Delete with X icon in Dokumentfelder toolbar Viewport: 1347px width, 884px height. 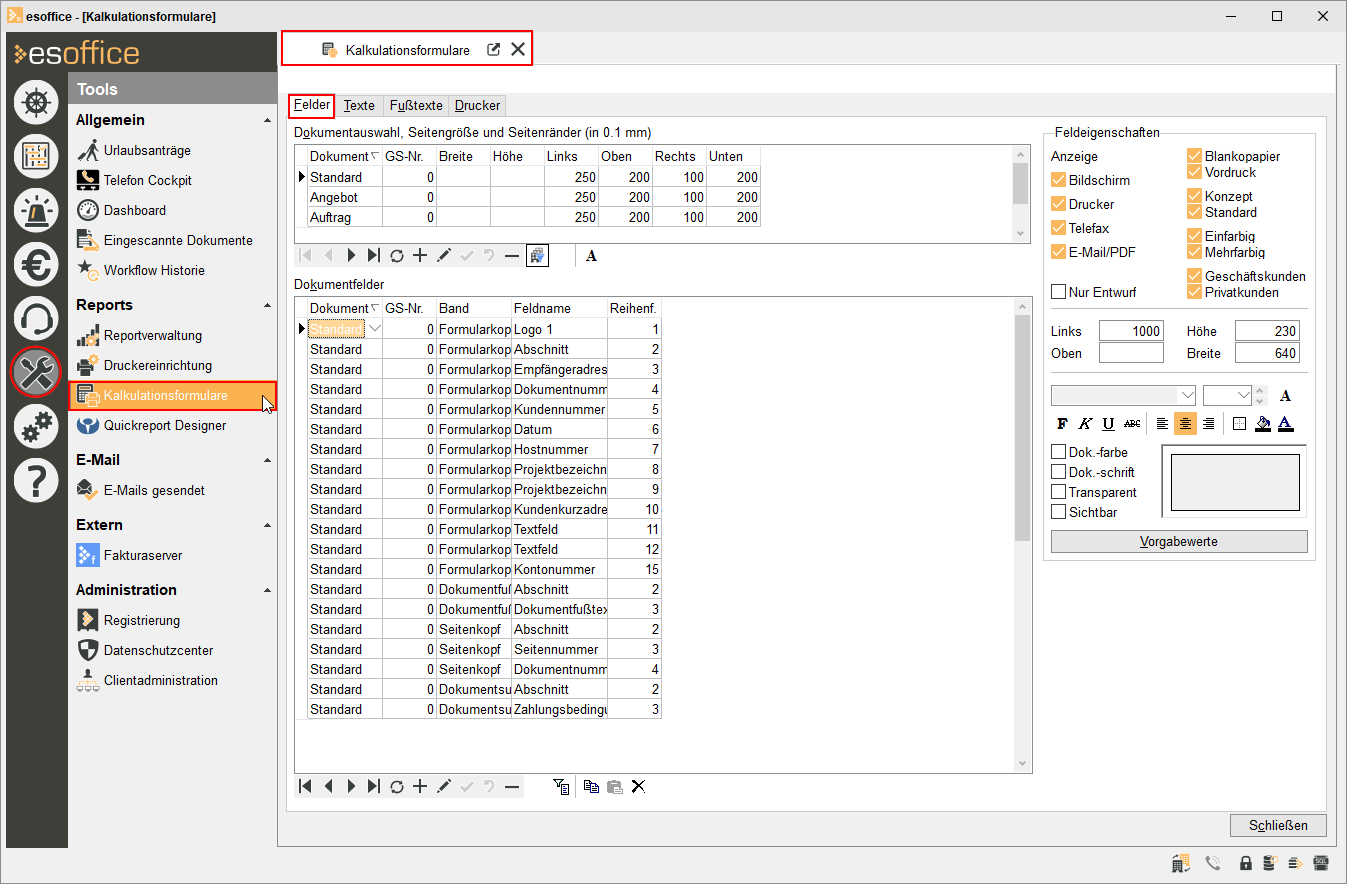click(638, 787)
